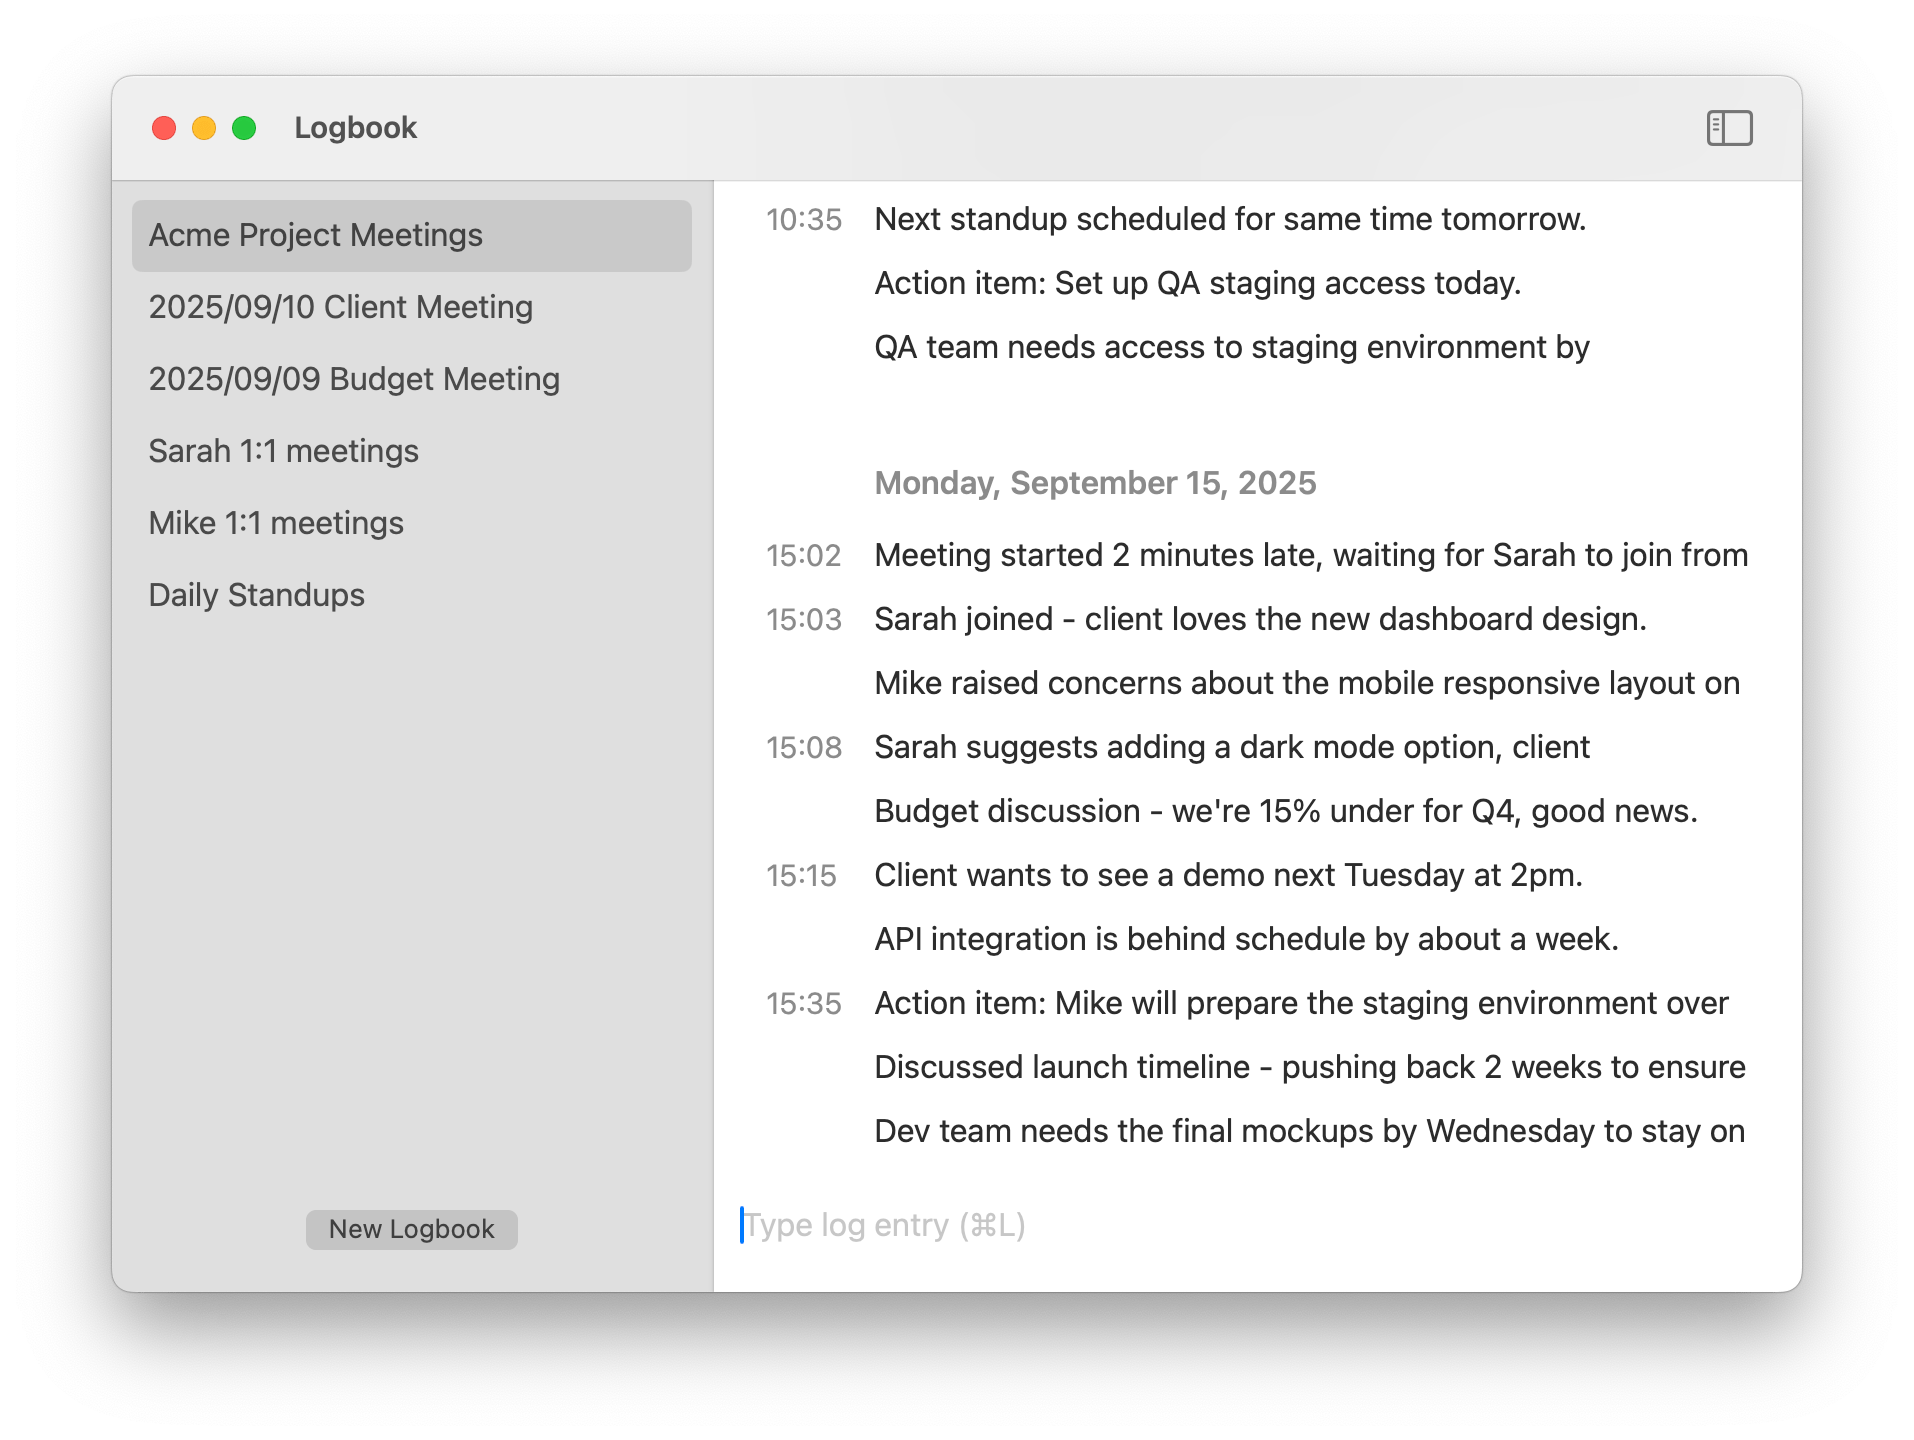The image size is (1914, 1440).
Task: Select entry 'Action item: Mike will prepare the staging environment'
Action: pos(1301,1003)
